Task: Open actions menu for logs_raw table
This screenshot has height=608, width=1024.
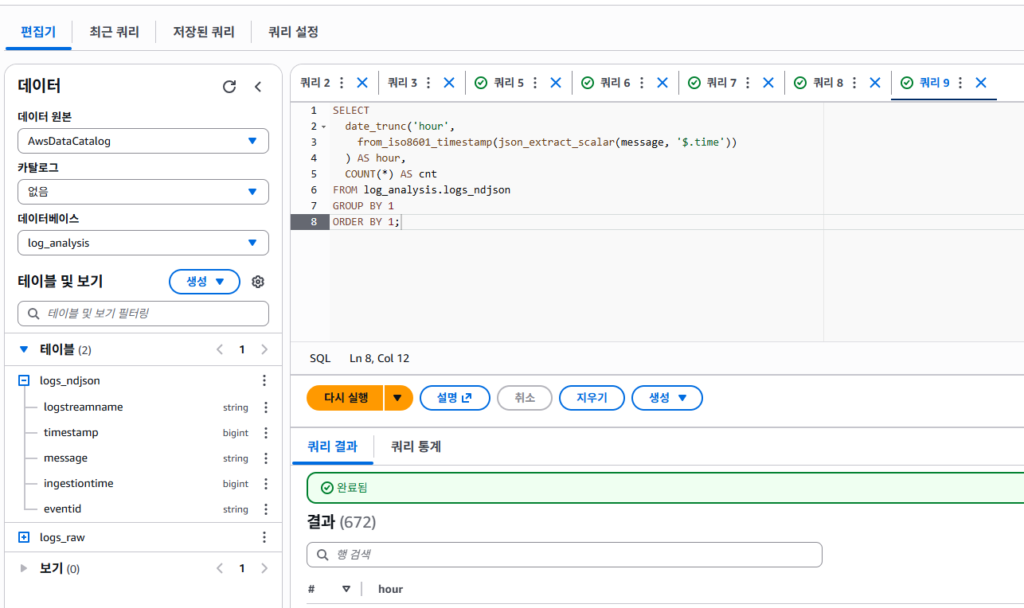Action: coord(264,537)
